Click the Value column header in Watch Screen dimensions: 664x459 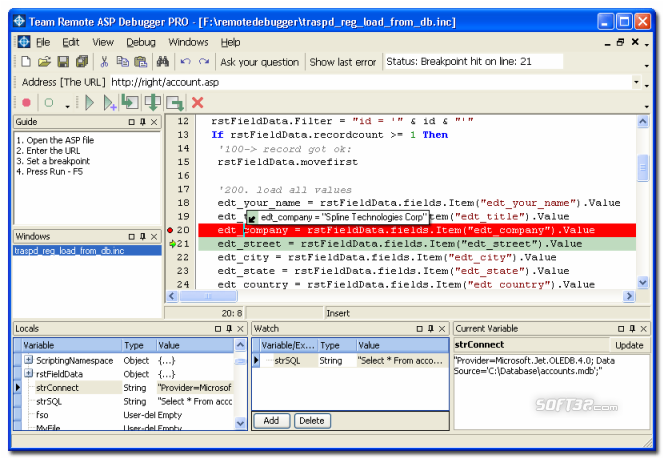(x=402, y=345)
